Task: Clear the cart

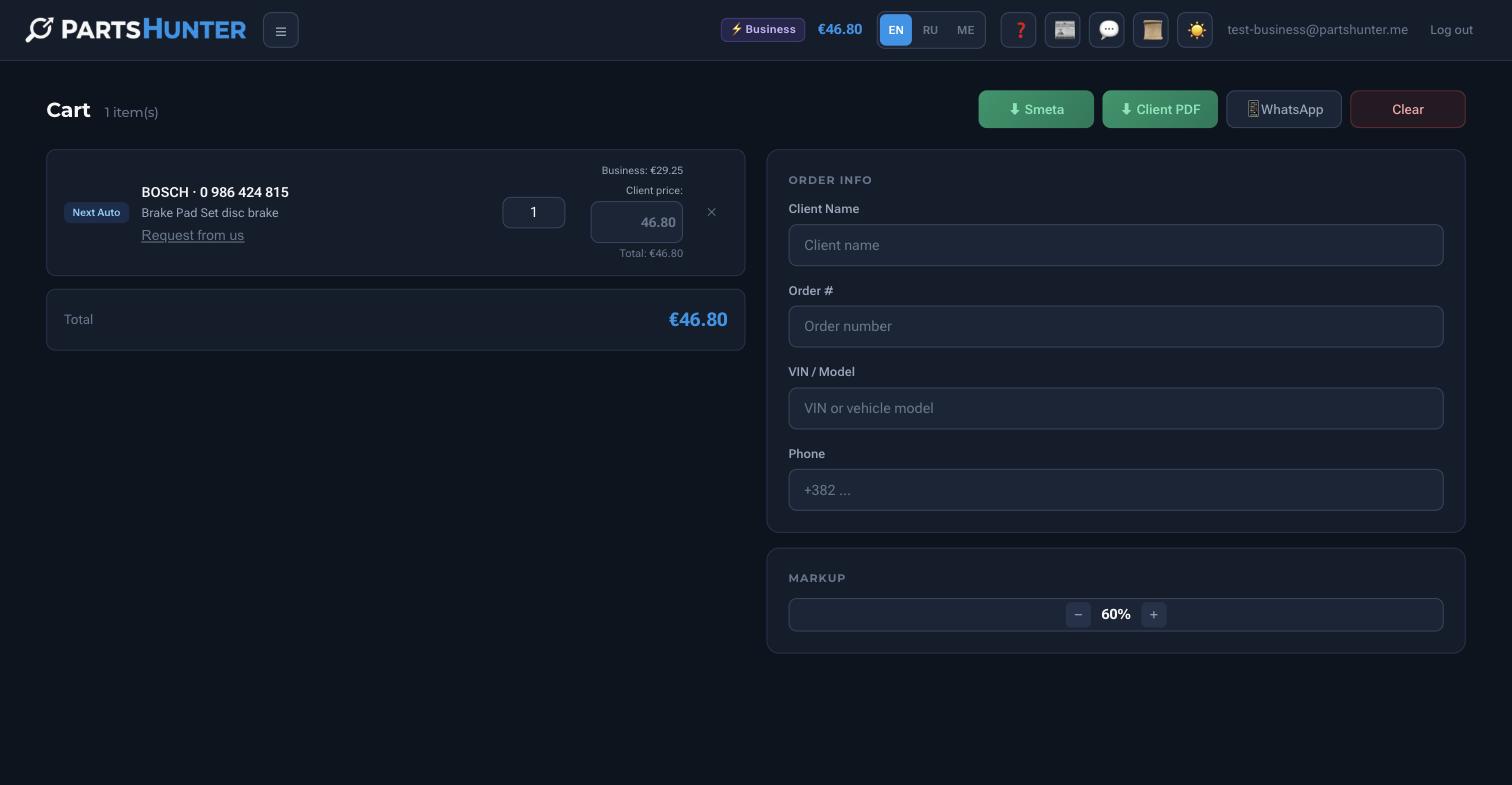Action: coord(1408,109)
